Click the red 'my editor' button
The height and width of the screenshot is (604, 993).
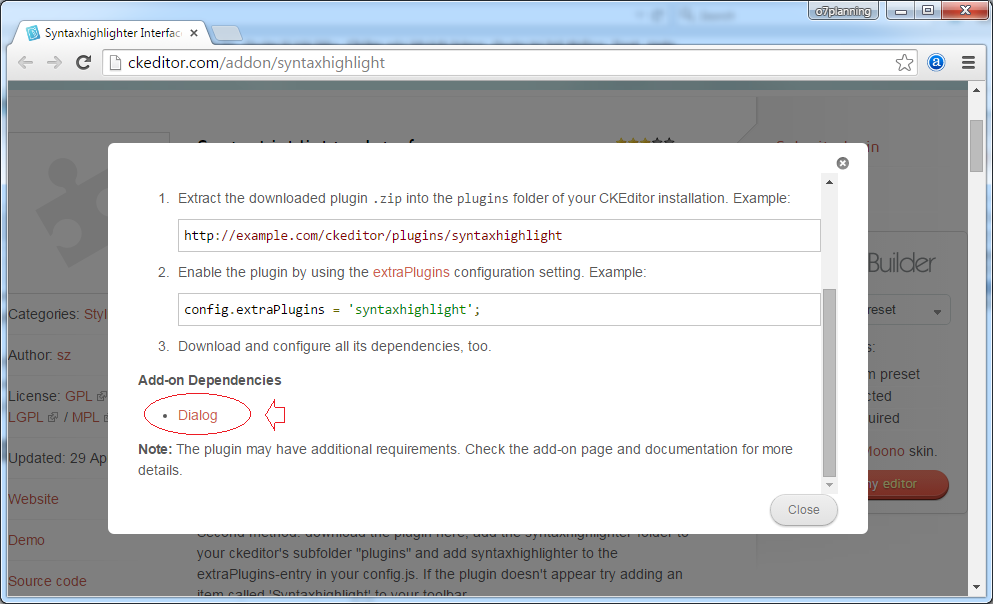pos(908,484)
